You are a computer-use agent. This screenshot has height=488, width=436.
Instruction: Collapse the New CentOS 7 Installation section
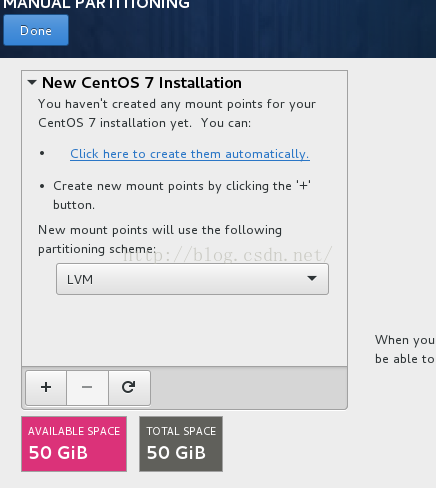click(32, 82)
